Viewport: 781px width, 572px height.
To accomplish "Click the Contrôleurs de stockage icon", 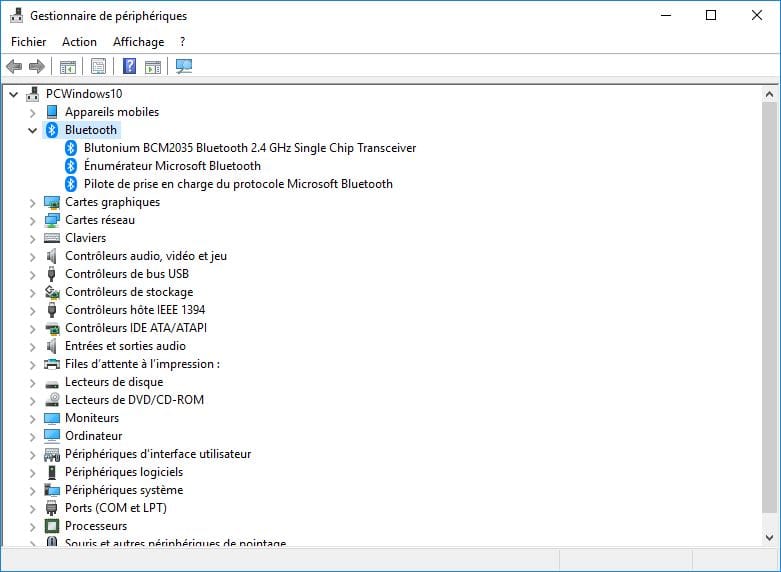I will click(x=52, y=292).
